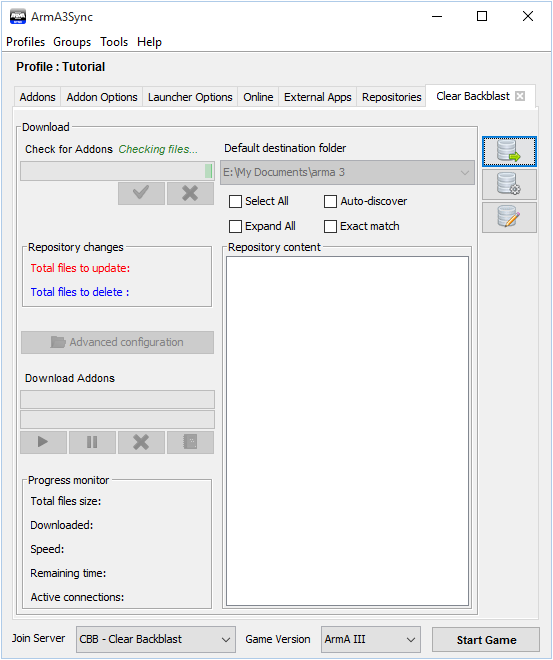Open the Profiles menu
Screen dimensions: 553x660
pos(26,42)
